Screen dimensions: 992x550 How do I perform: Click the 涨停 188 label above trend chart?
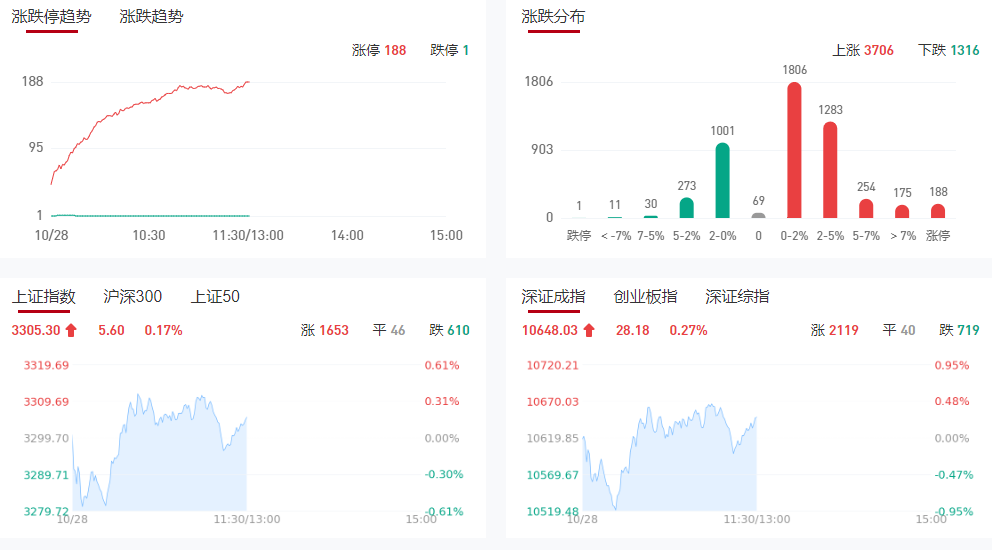[379, 50]
